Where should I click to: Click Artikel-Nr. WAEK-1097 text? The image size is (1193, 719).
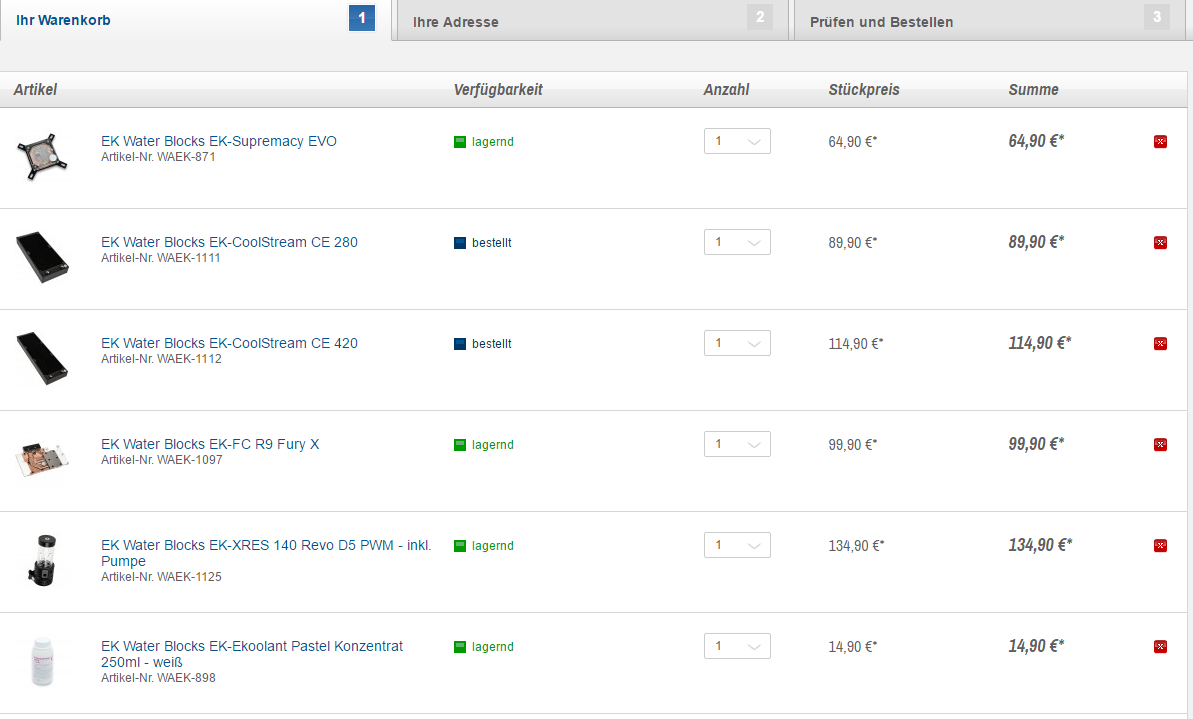tap(161, 460)
